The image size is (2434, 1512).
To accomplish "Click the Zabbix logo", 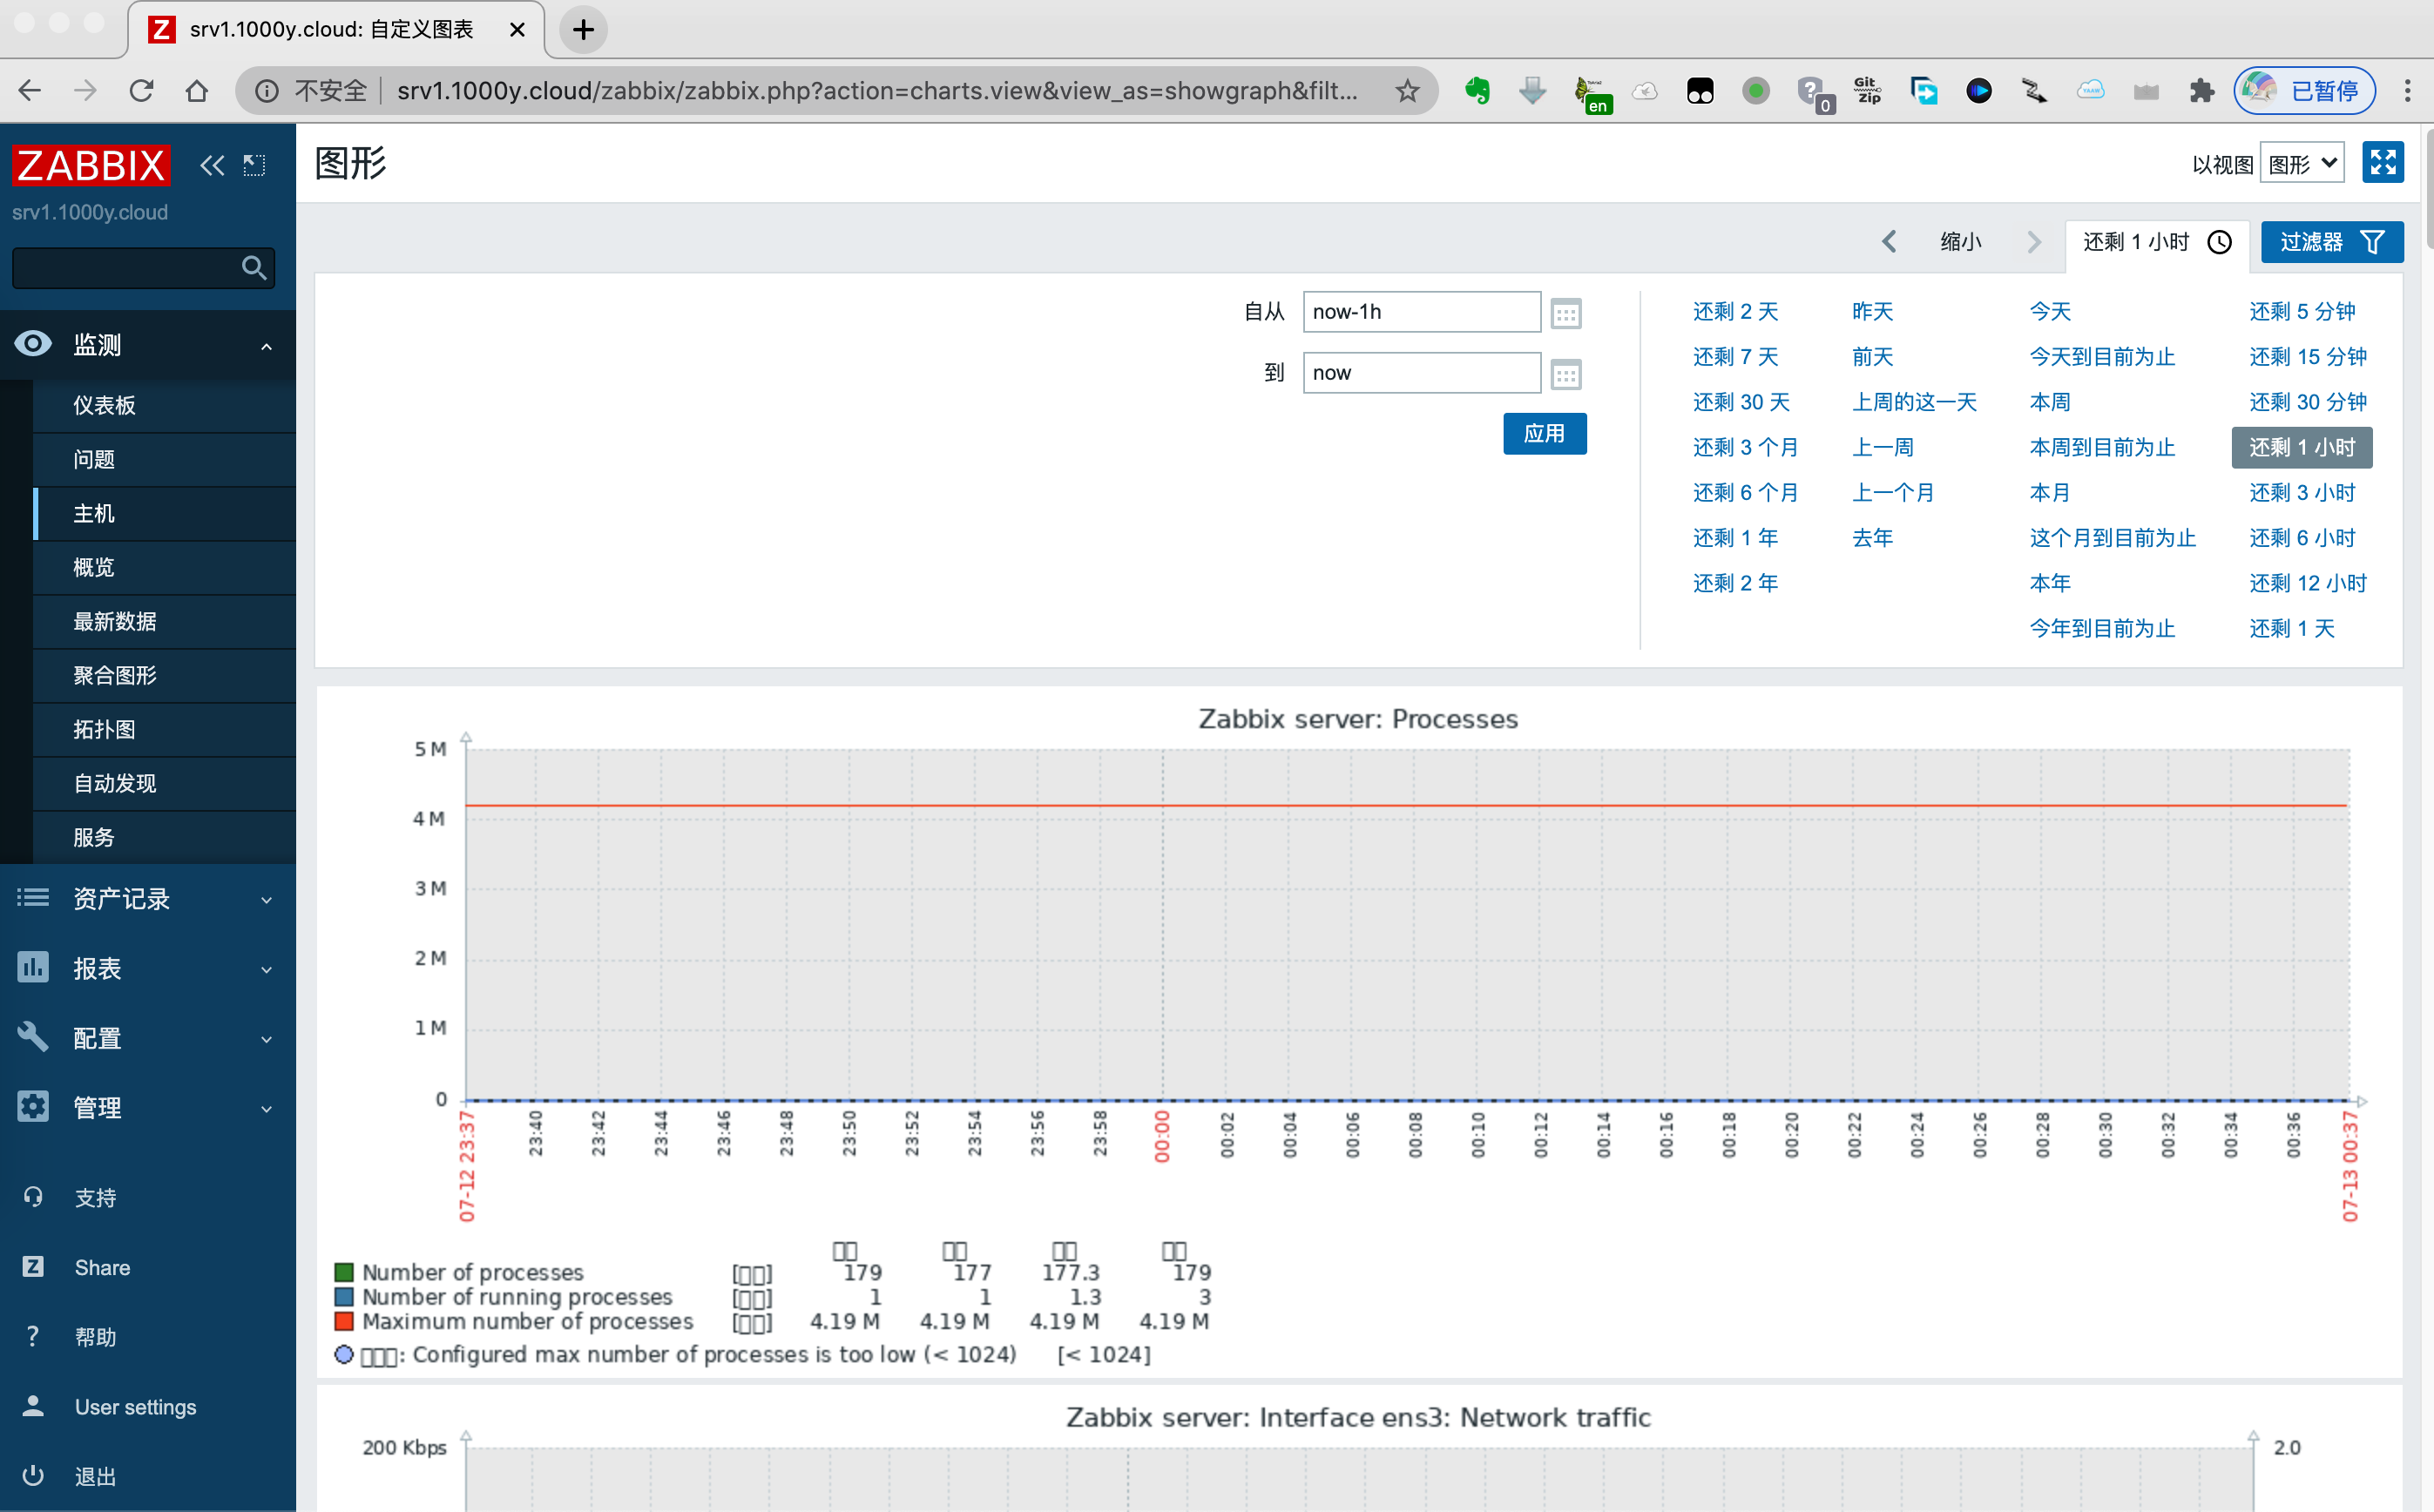I will [91, 165].
